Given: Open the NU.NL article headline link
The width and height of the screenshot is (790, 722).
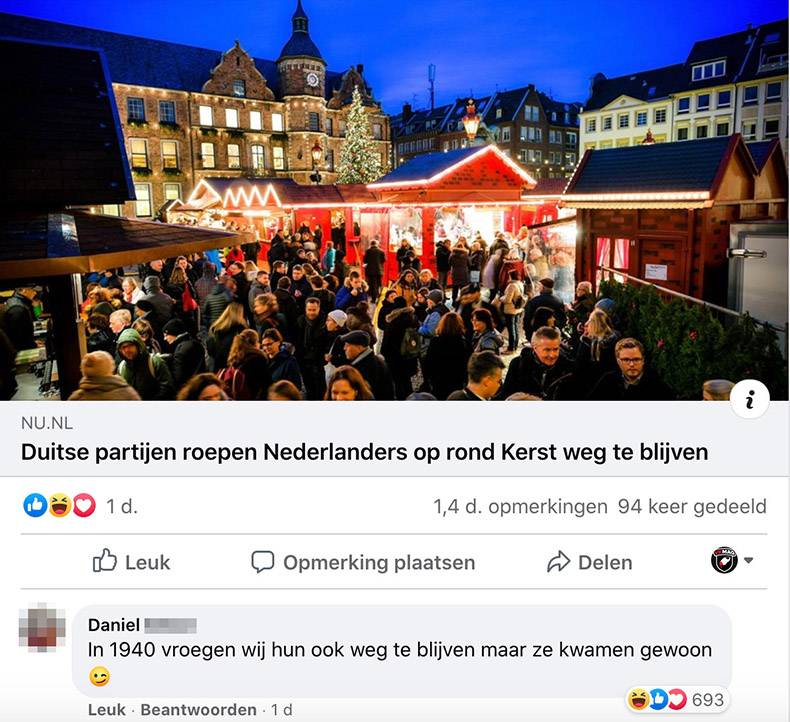Looking at the screenshot, I should pos(364,452).
